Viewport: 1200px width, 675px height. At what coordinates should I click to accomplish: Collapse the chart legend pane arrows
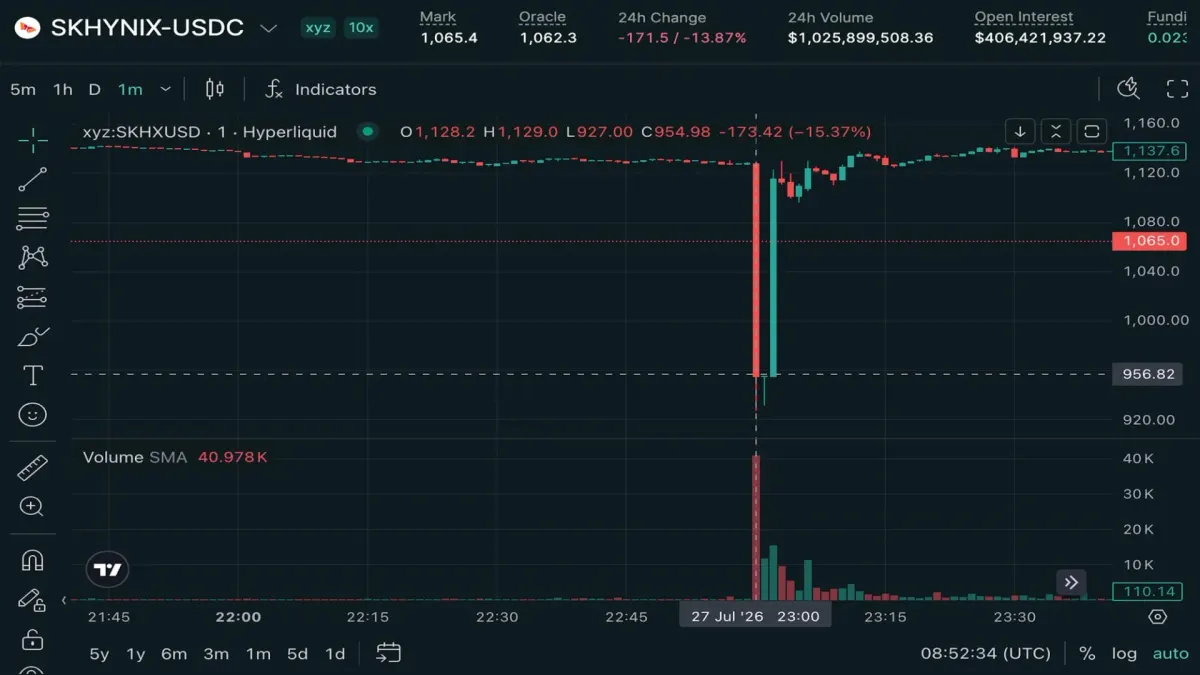pyautogui.click(x=1055, y=131)
